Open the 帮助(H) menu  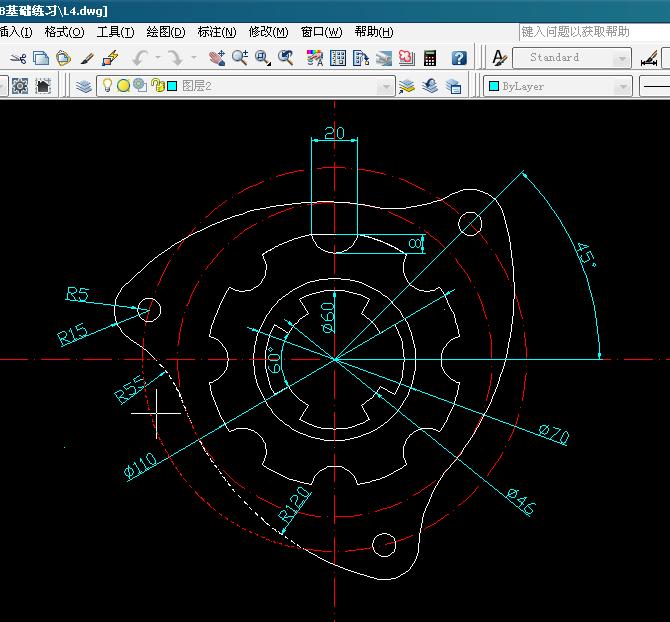click(374, 32)
